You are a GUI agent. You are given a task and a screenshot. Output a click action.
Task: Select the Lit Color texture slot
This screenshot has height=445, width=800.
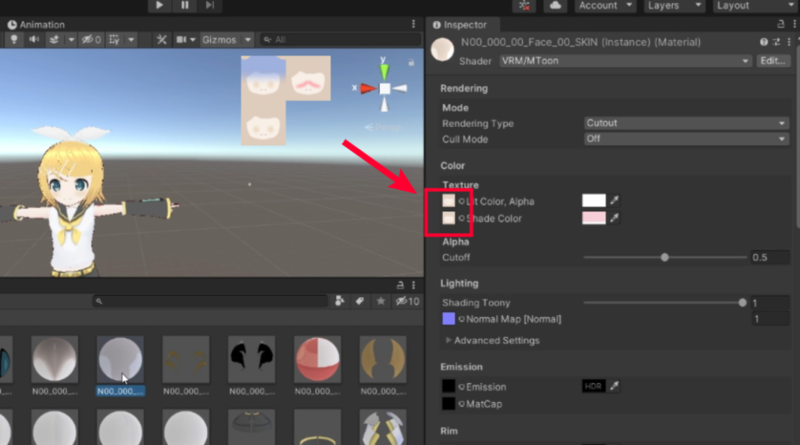[448, 201]
